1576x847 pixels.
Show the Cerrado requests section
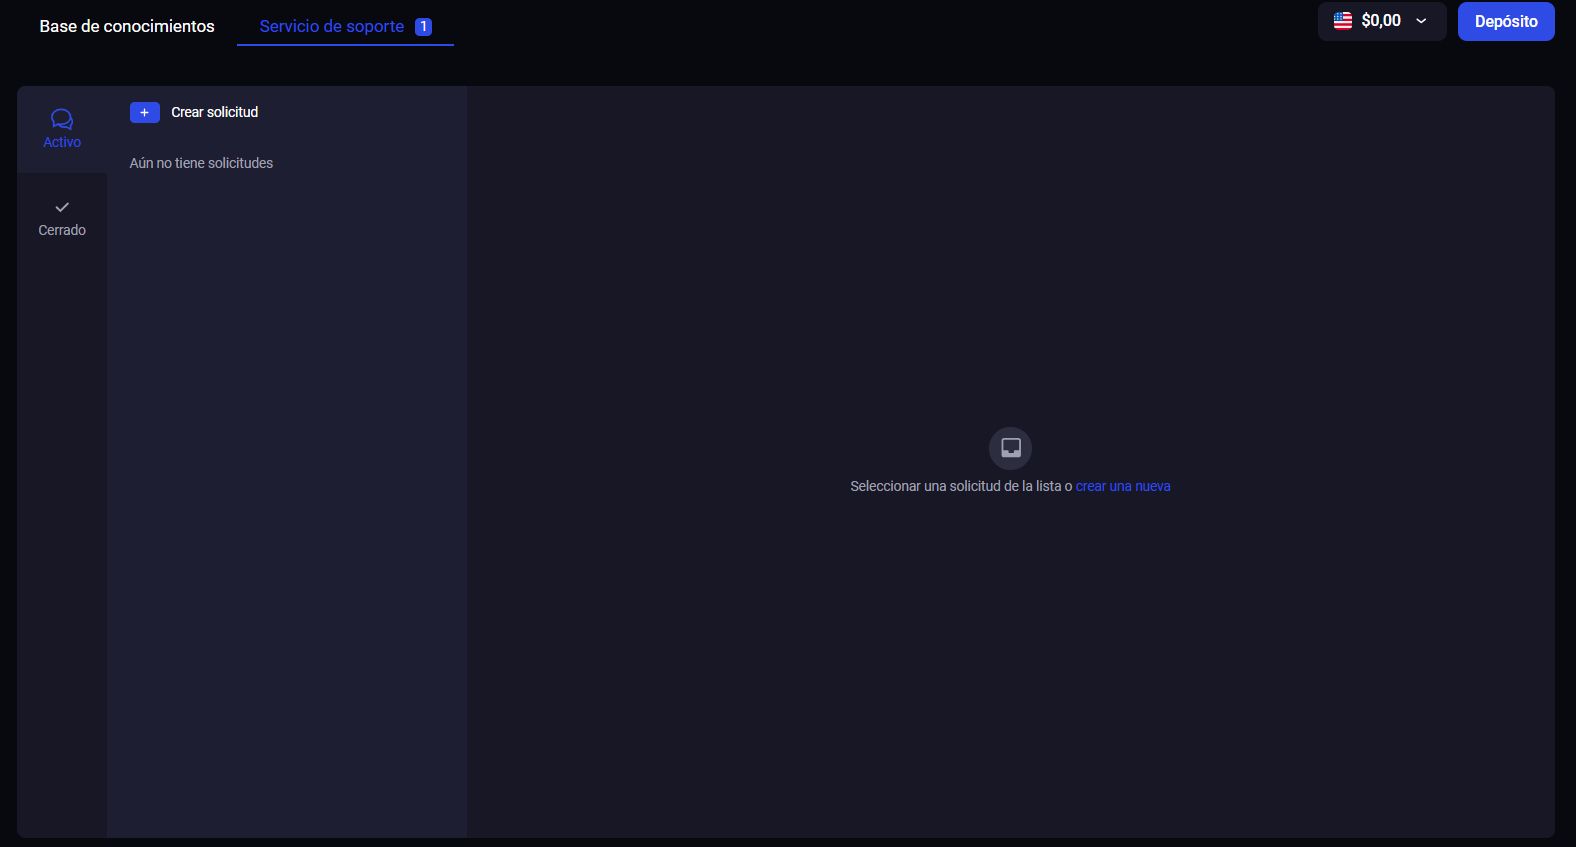point(62,217)
